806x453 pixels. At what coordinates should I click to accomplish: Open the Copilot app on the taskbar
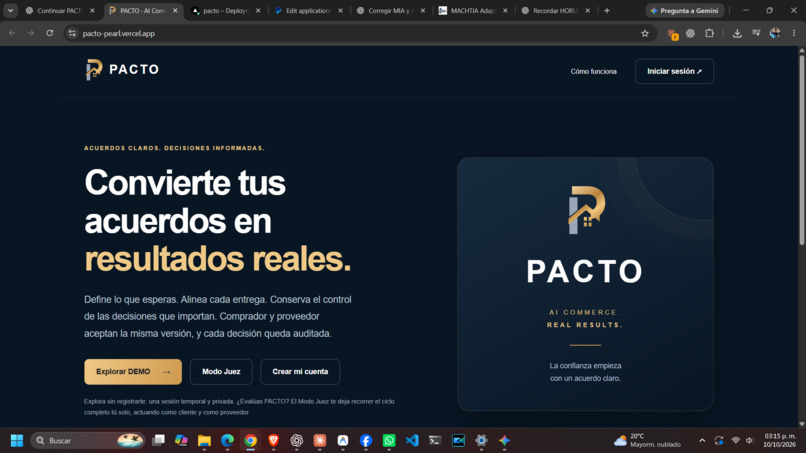(x=181, y=441)
